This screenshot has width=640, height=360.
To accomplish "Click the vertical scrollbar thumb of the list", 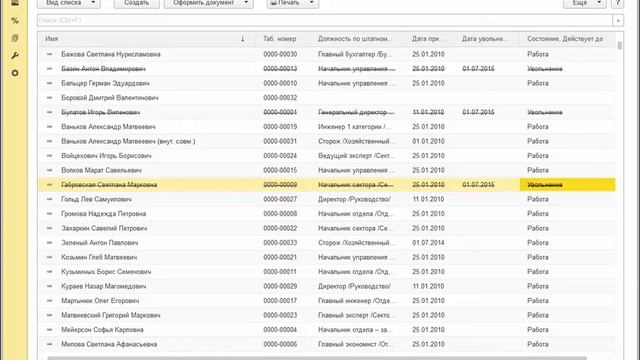I will click(x=620, y=45).
